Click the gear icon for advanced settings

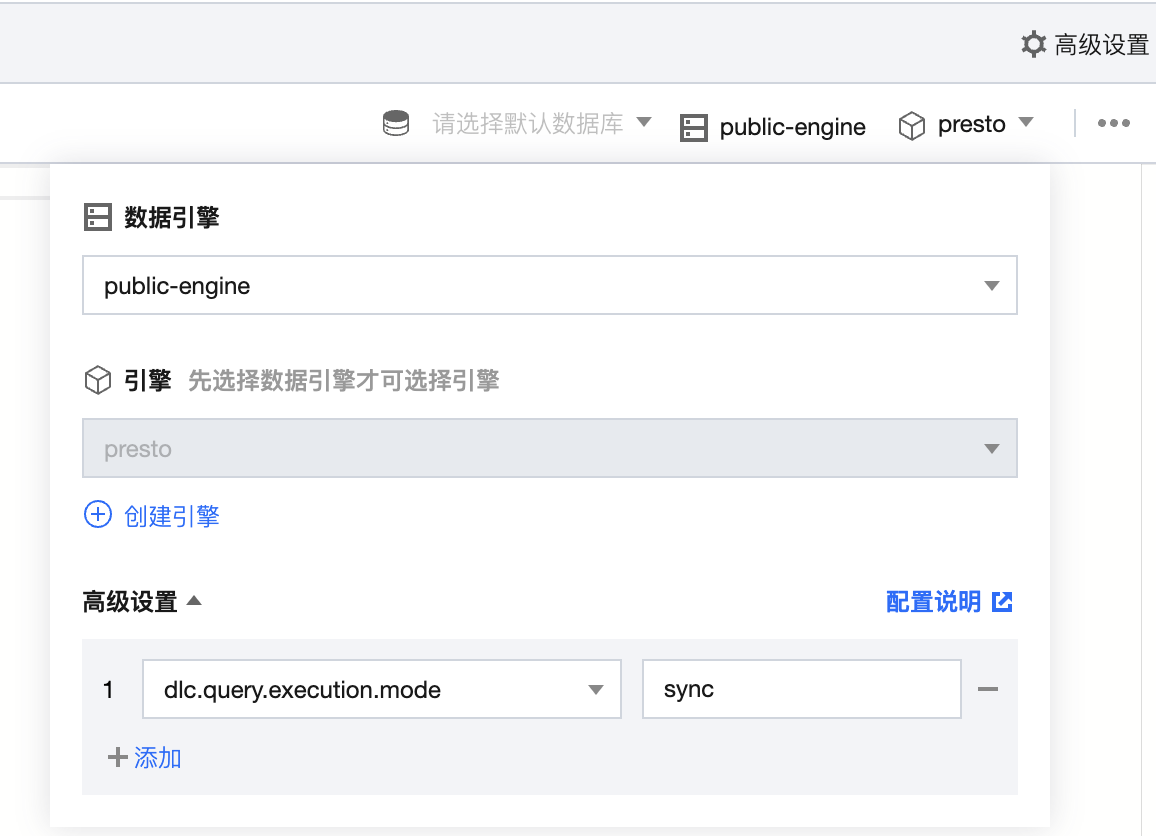click(1033, 44)
